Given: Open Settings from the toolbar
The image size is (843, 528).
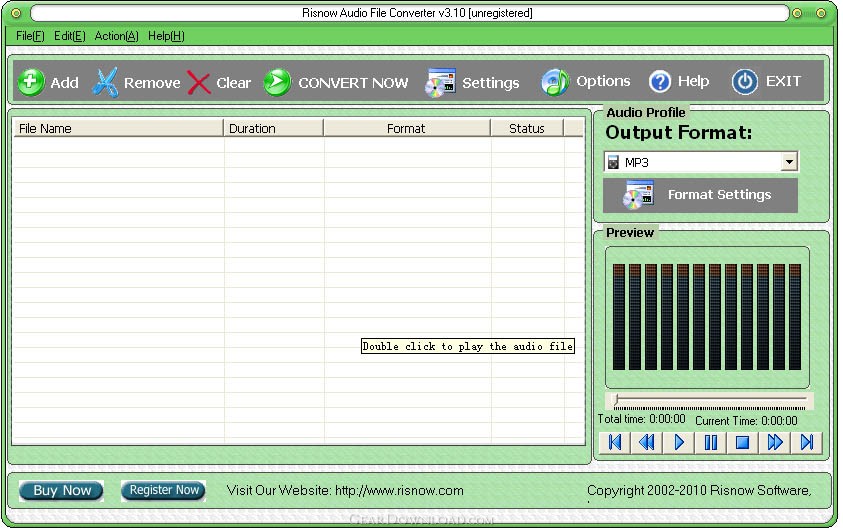Looking at the screenshot, I should (x=472, y=82).
